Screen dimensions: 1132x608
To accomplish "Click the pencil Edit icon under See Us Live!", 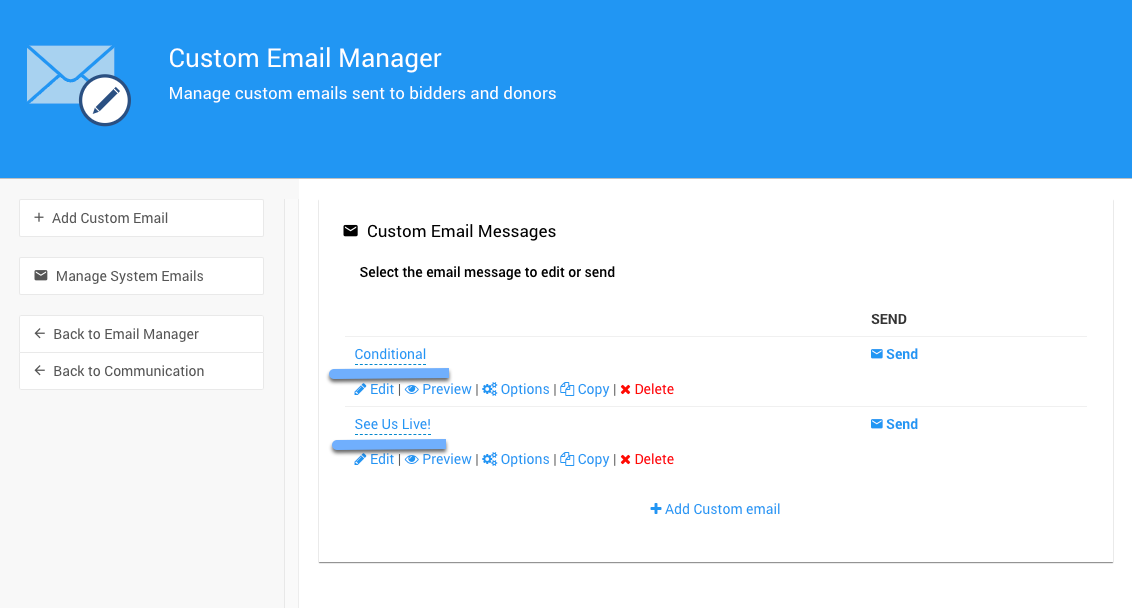I will 360,459.
